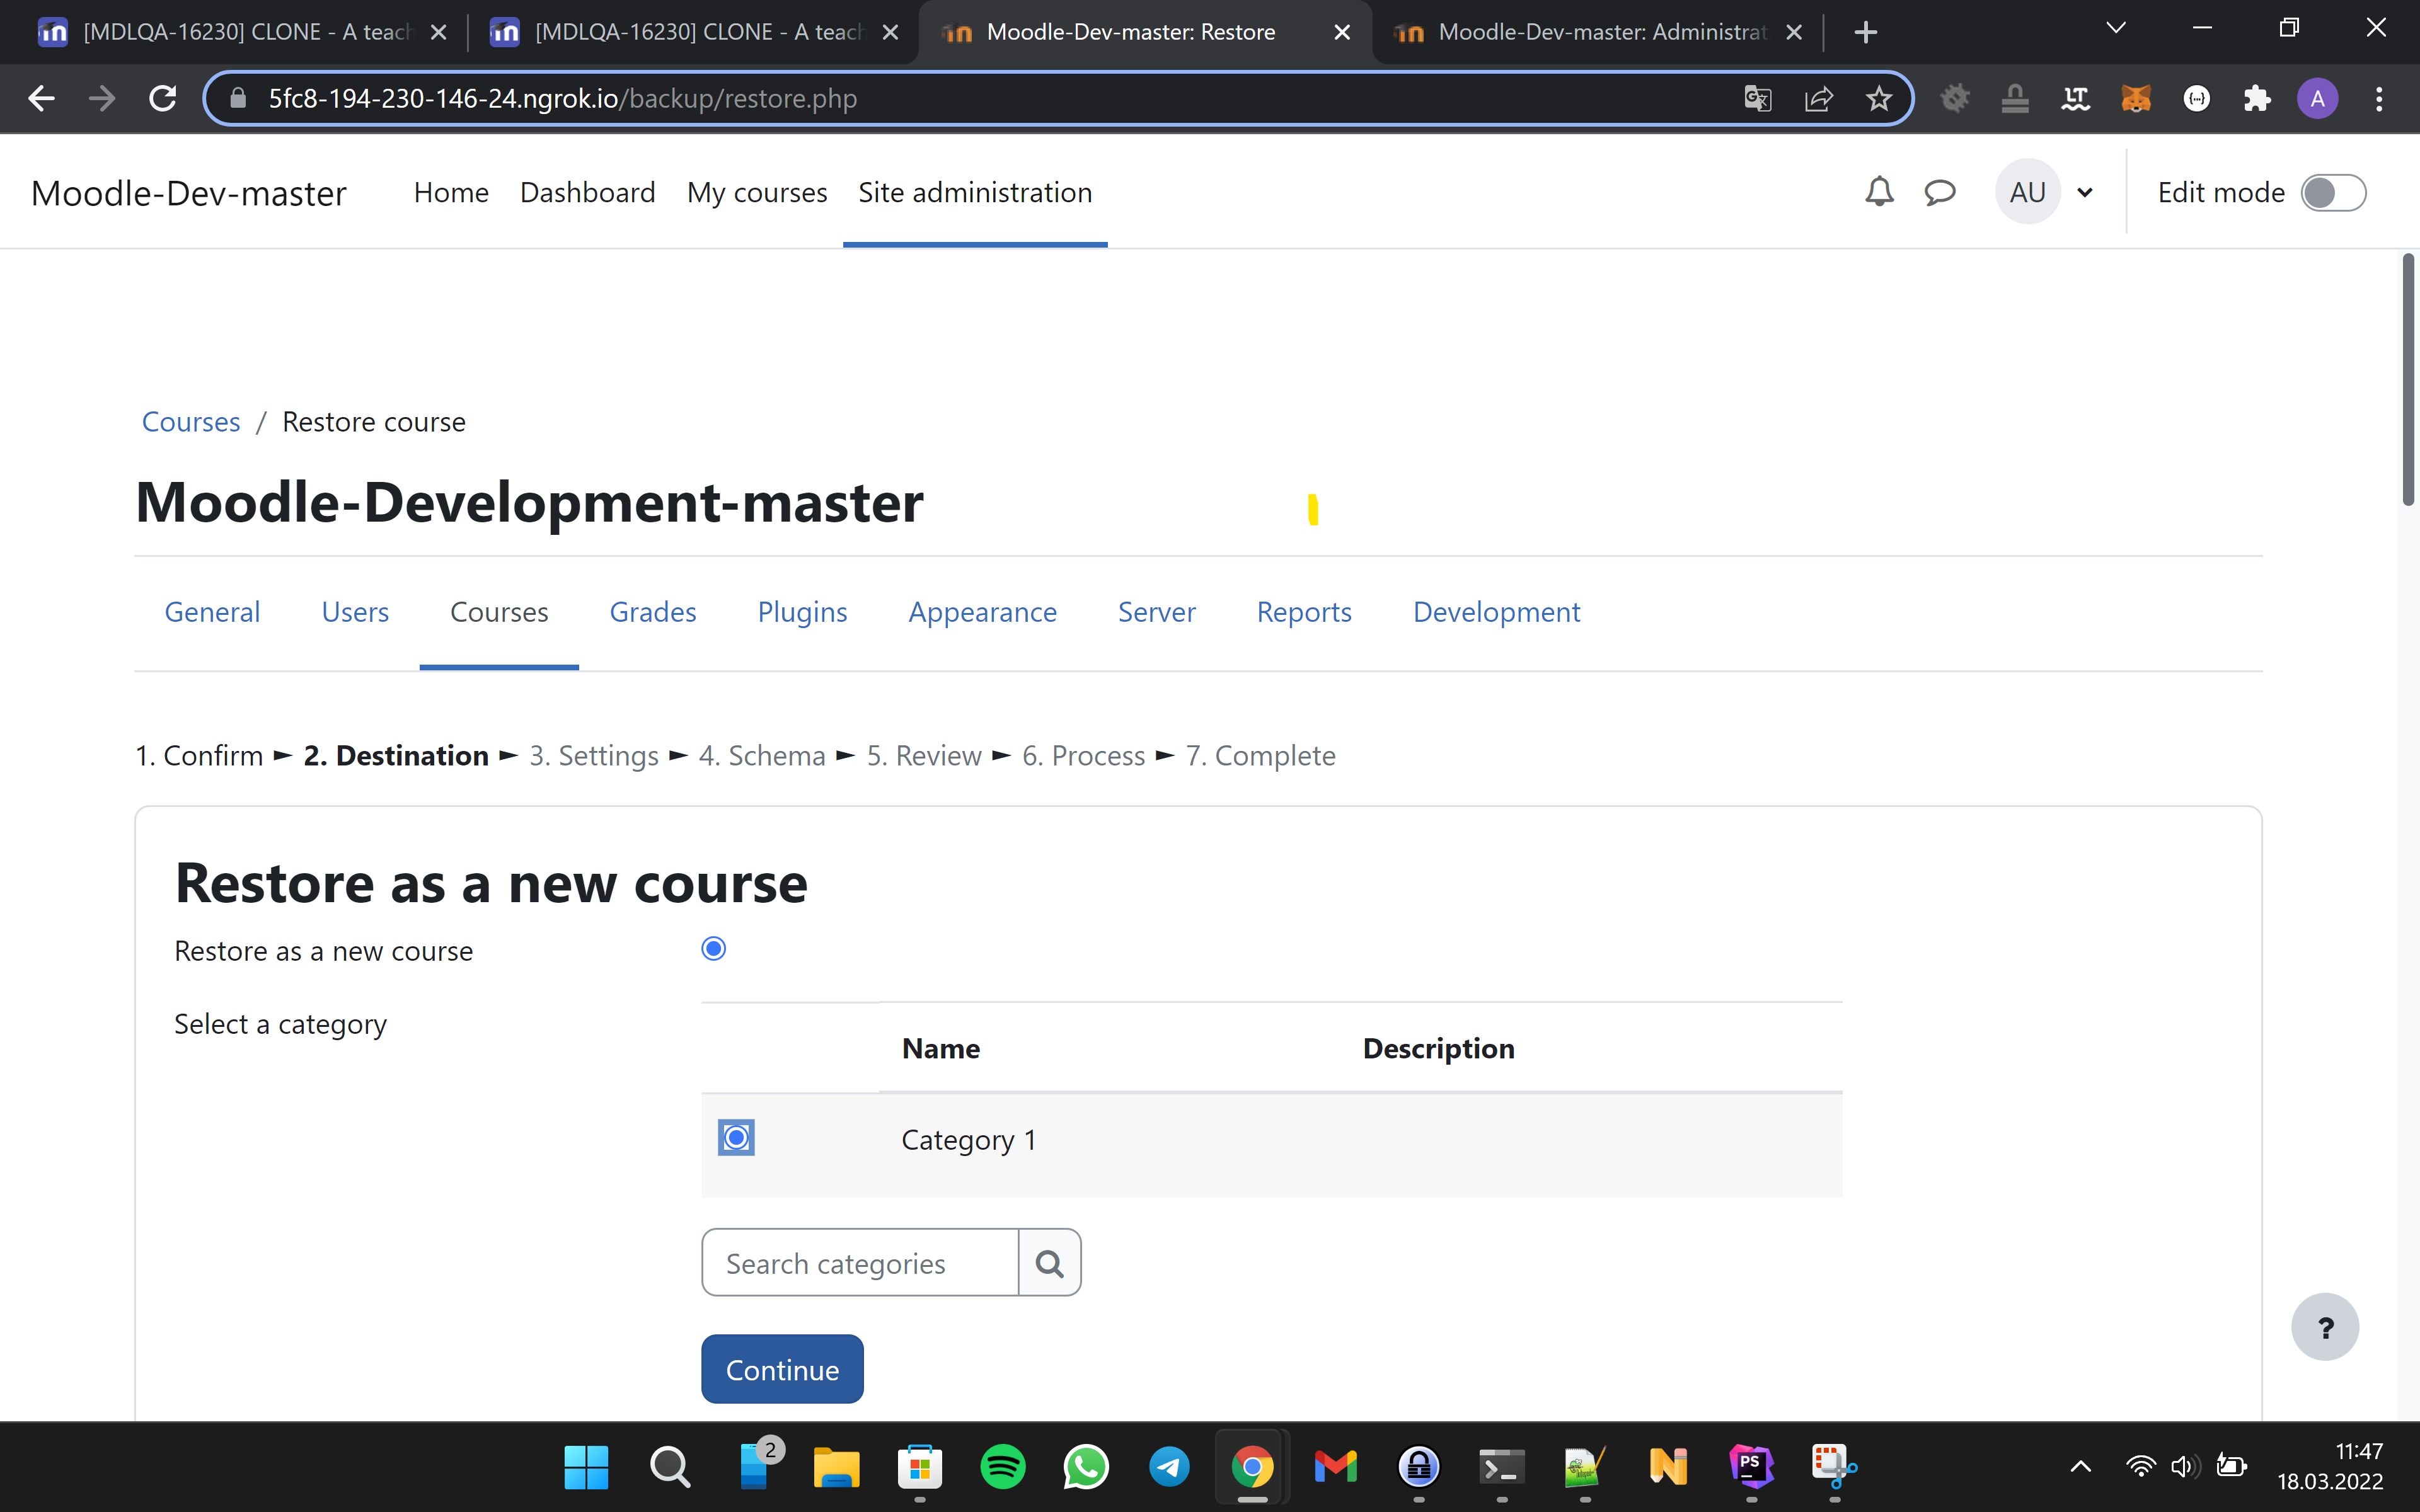Click into Search categories field
2420x1512 pixels.
860,1263
